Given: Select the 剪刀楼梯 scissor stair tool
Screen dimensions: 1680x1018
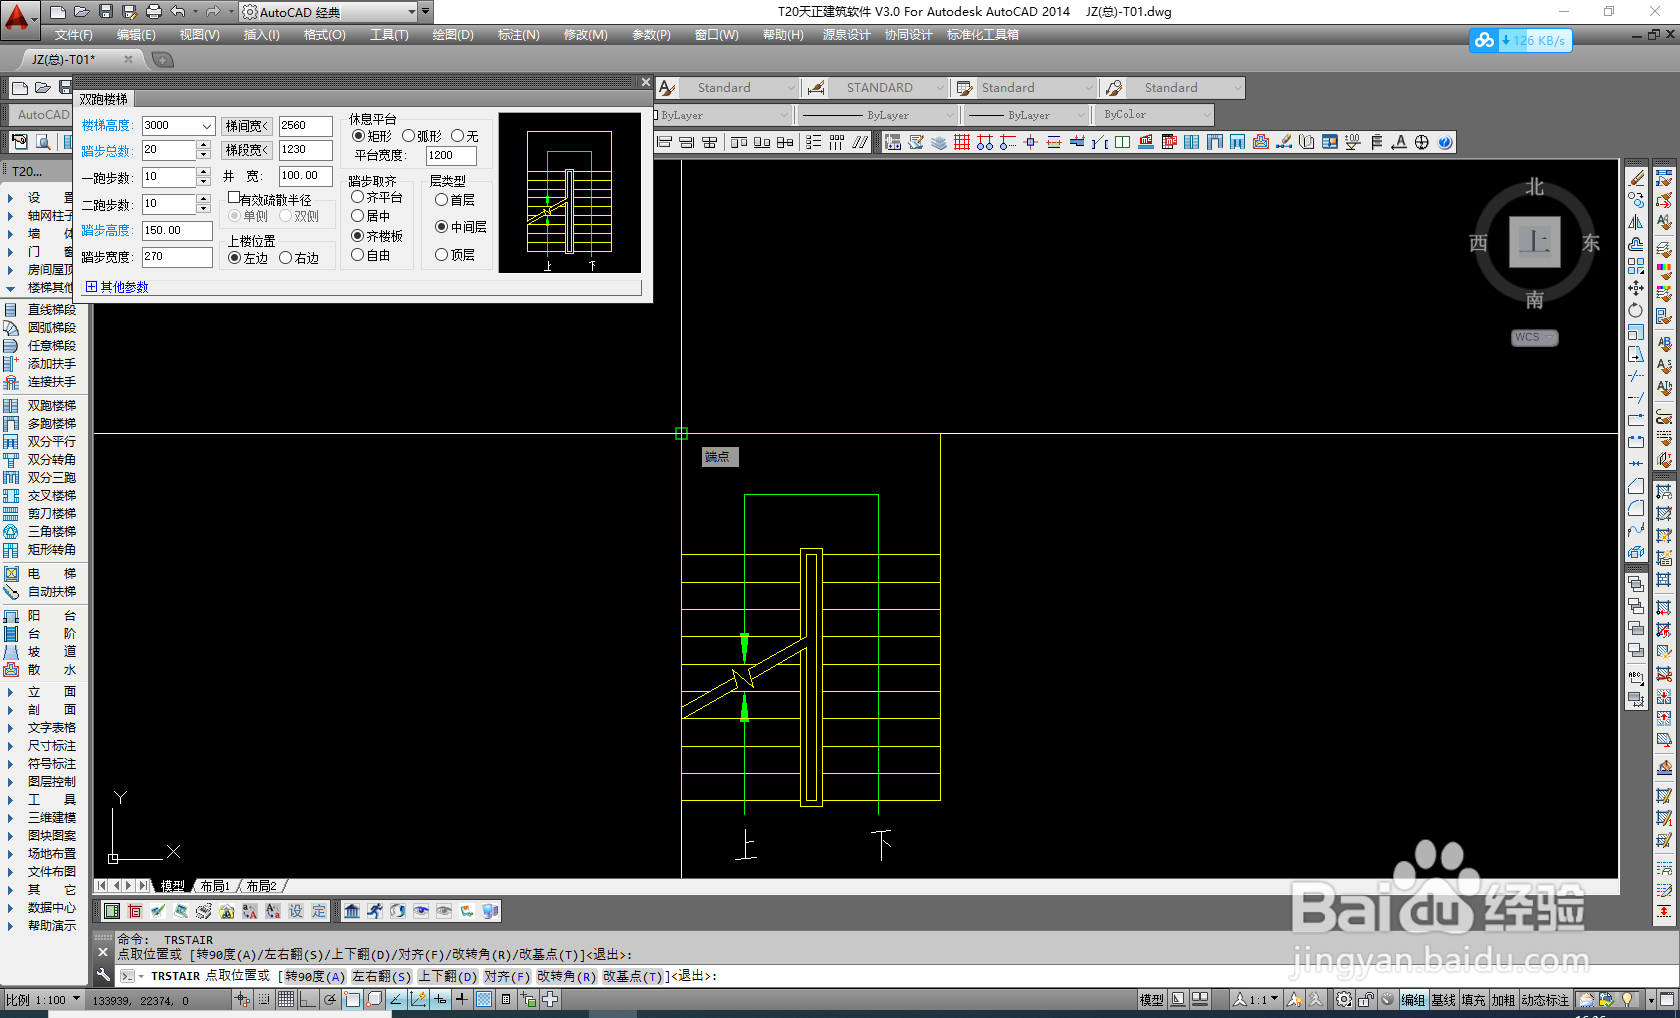Looking at the screenshot, I should coord(40,514).
